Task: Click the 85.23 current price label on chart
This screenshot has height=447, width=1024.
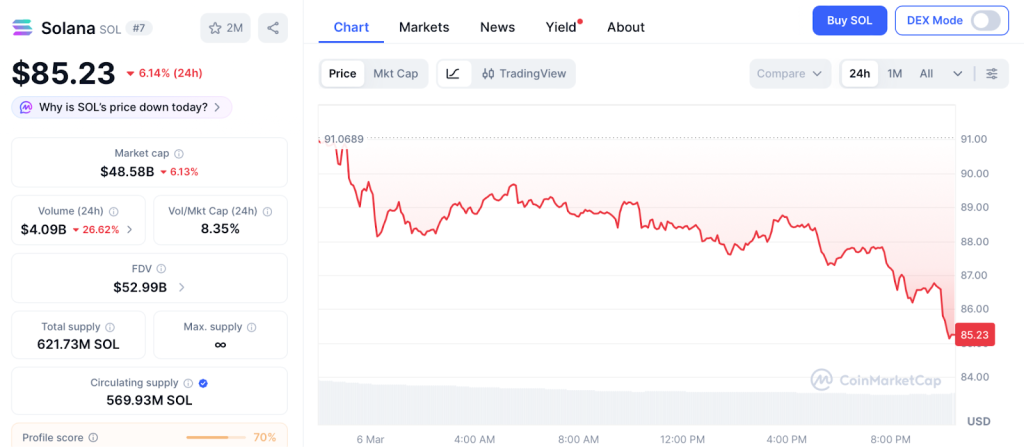Action: tap(974, 336)
